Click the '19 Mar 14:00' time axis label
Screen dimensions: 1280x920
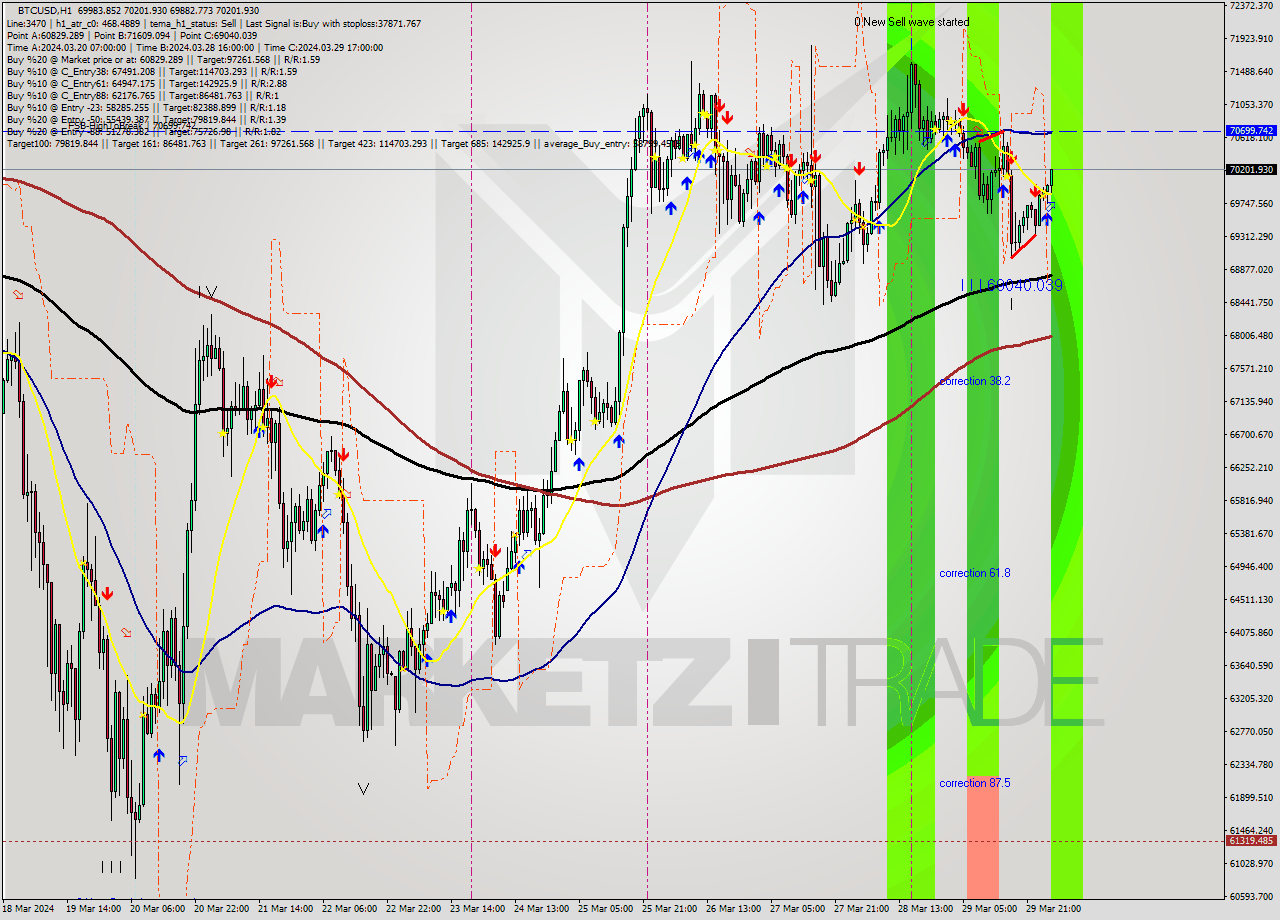click(93, 909)
